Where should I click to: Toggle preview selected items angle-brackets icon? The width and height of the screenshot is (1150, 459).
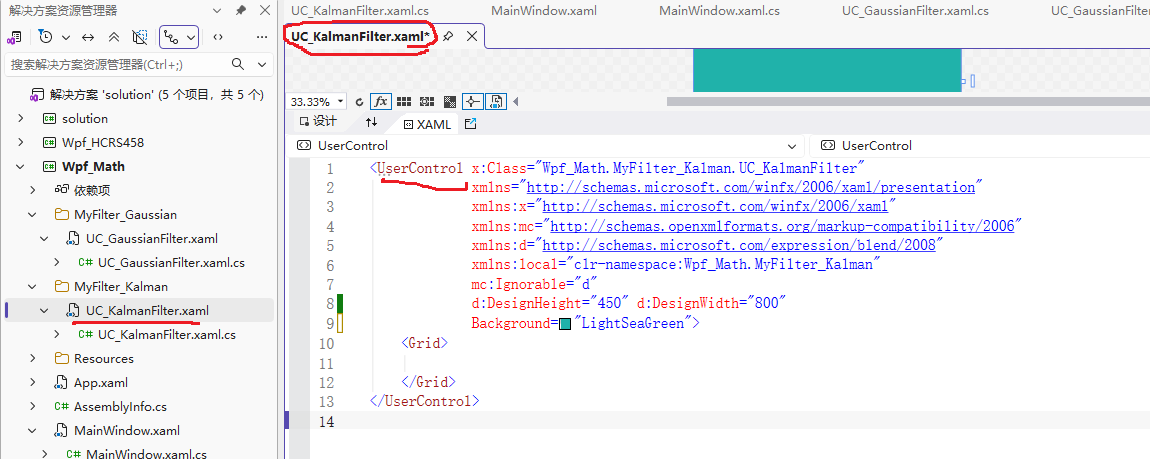tap(218, 37)
